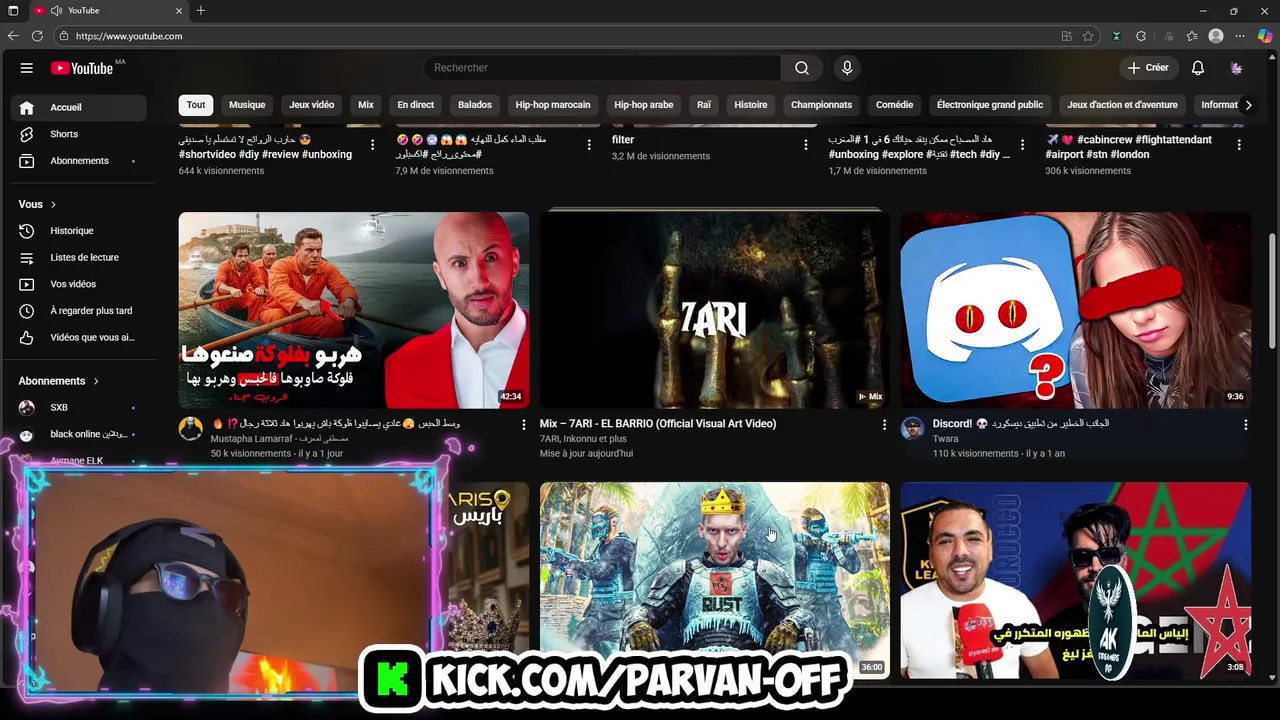Open browser Settings and more menu
Screen dimensions: 1280x720
1241,36
